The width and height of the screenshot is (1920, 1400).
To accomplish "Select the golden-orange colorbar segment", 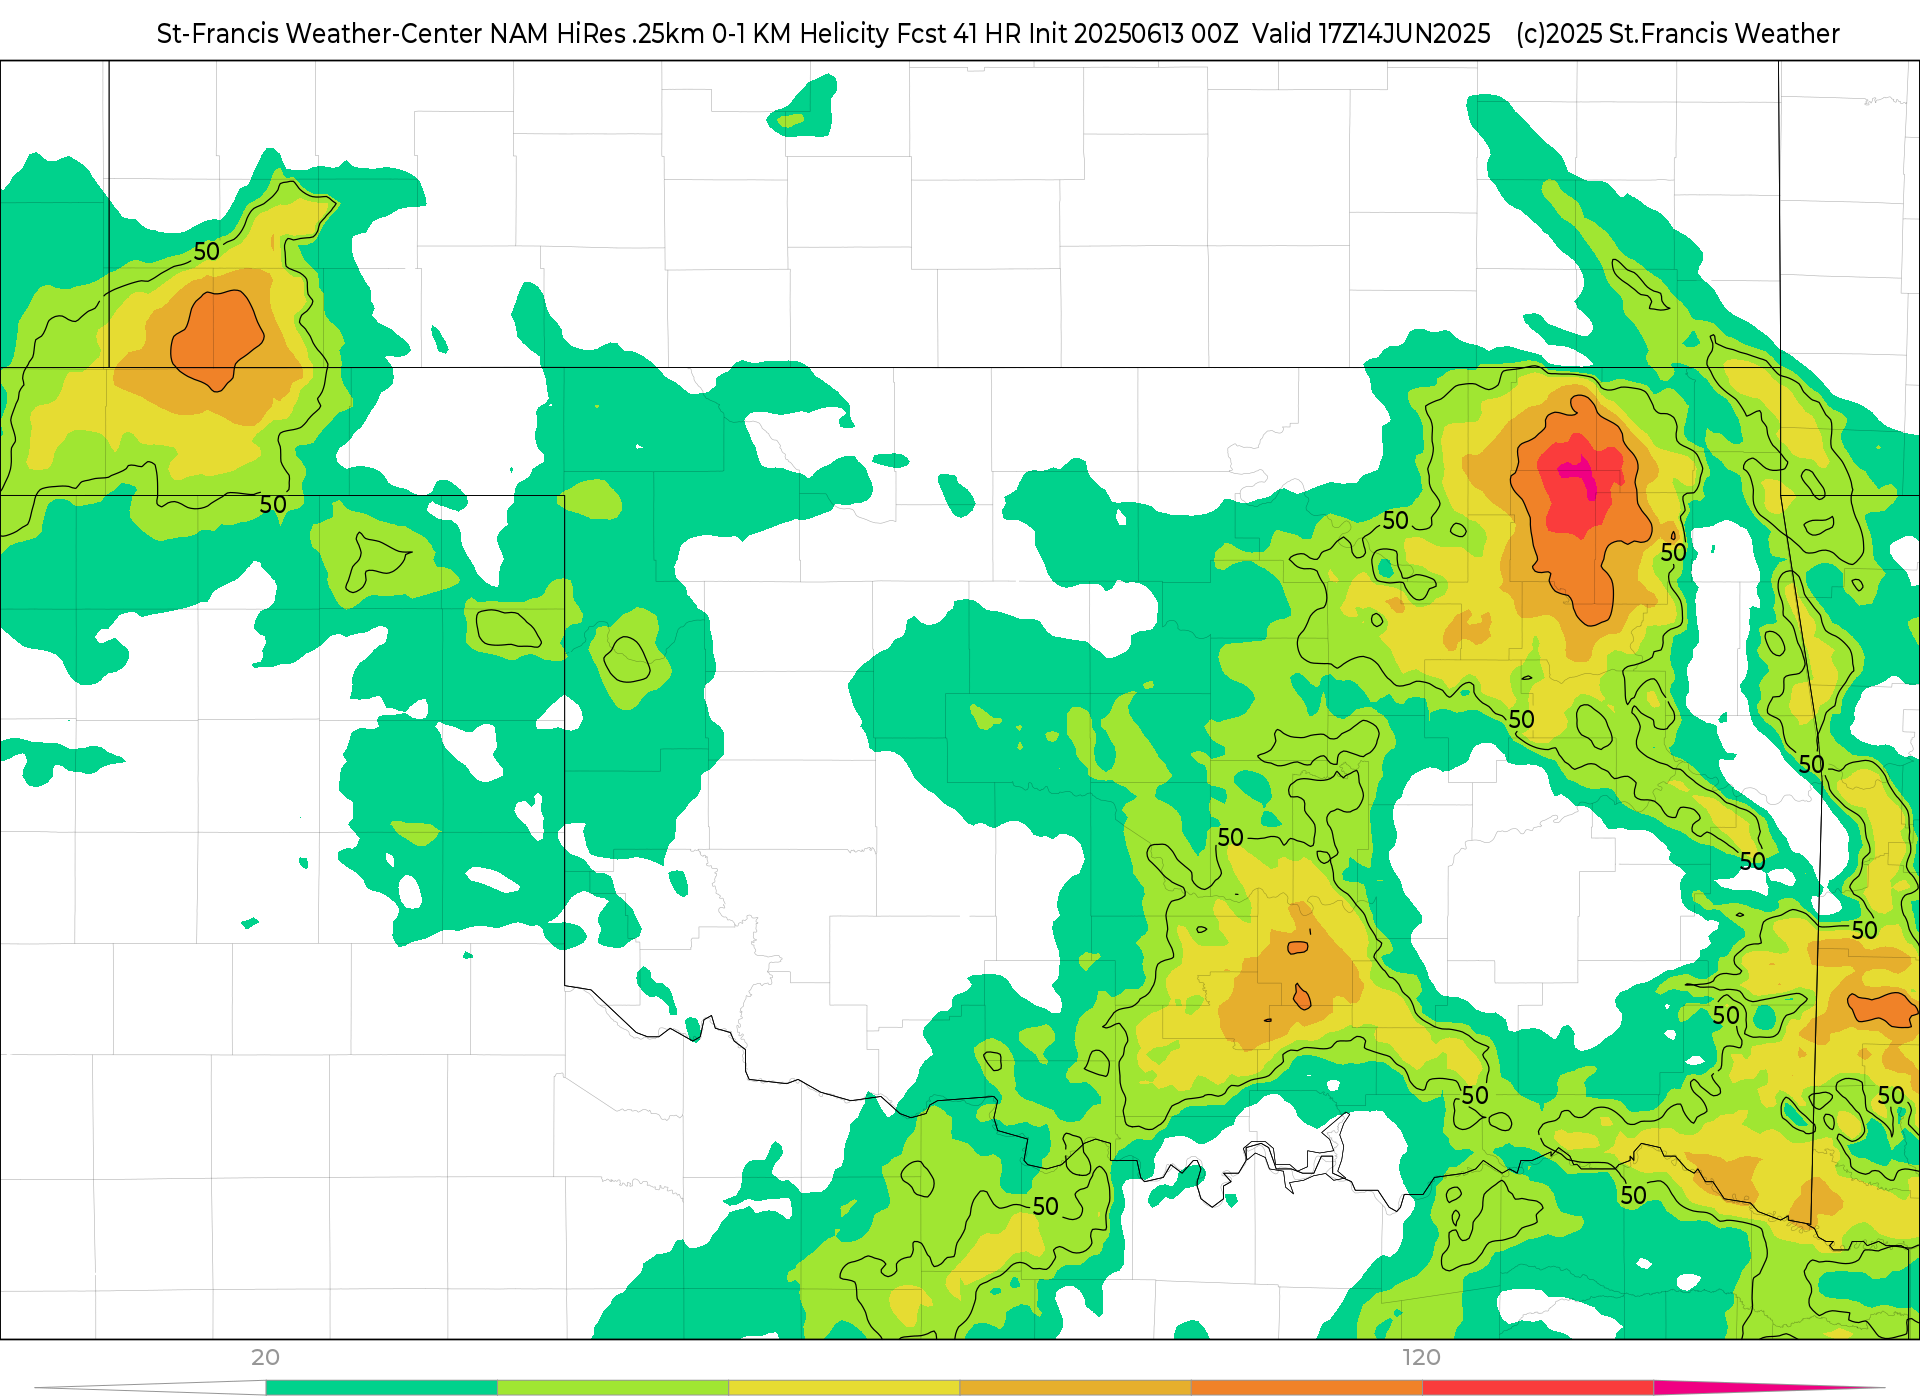I will [1075, 1388].
